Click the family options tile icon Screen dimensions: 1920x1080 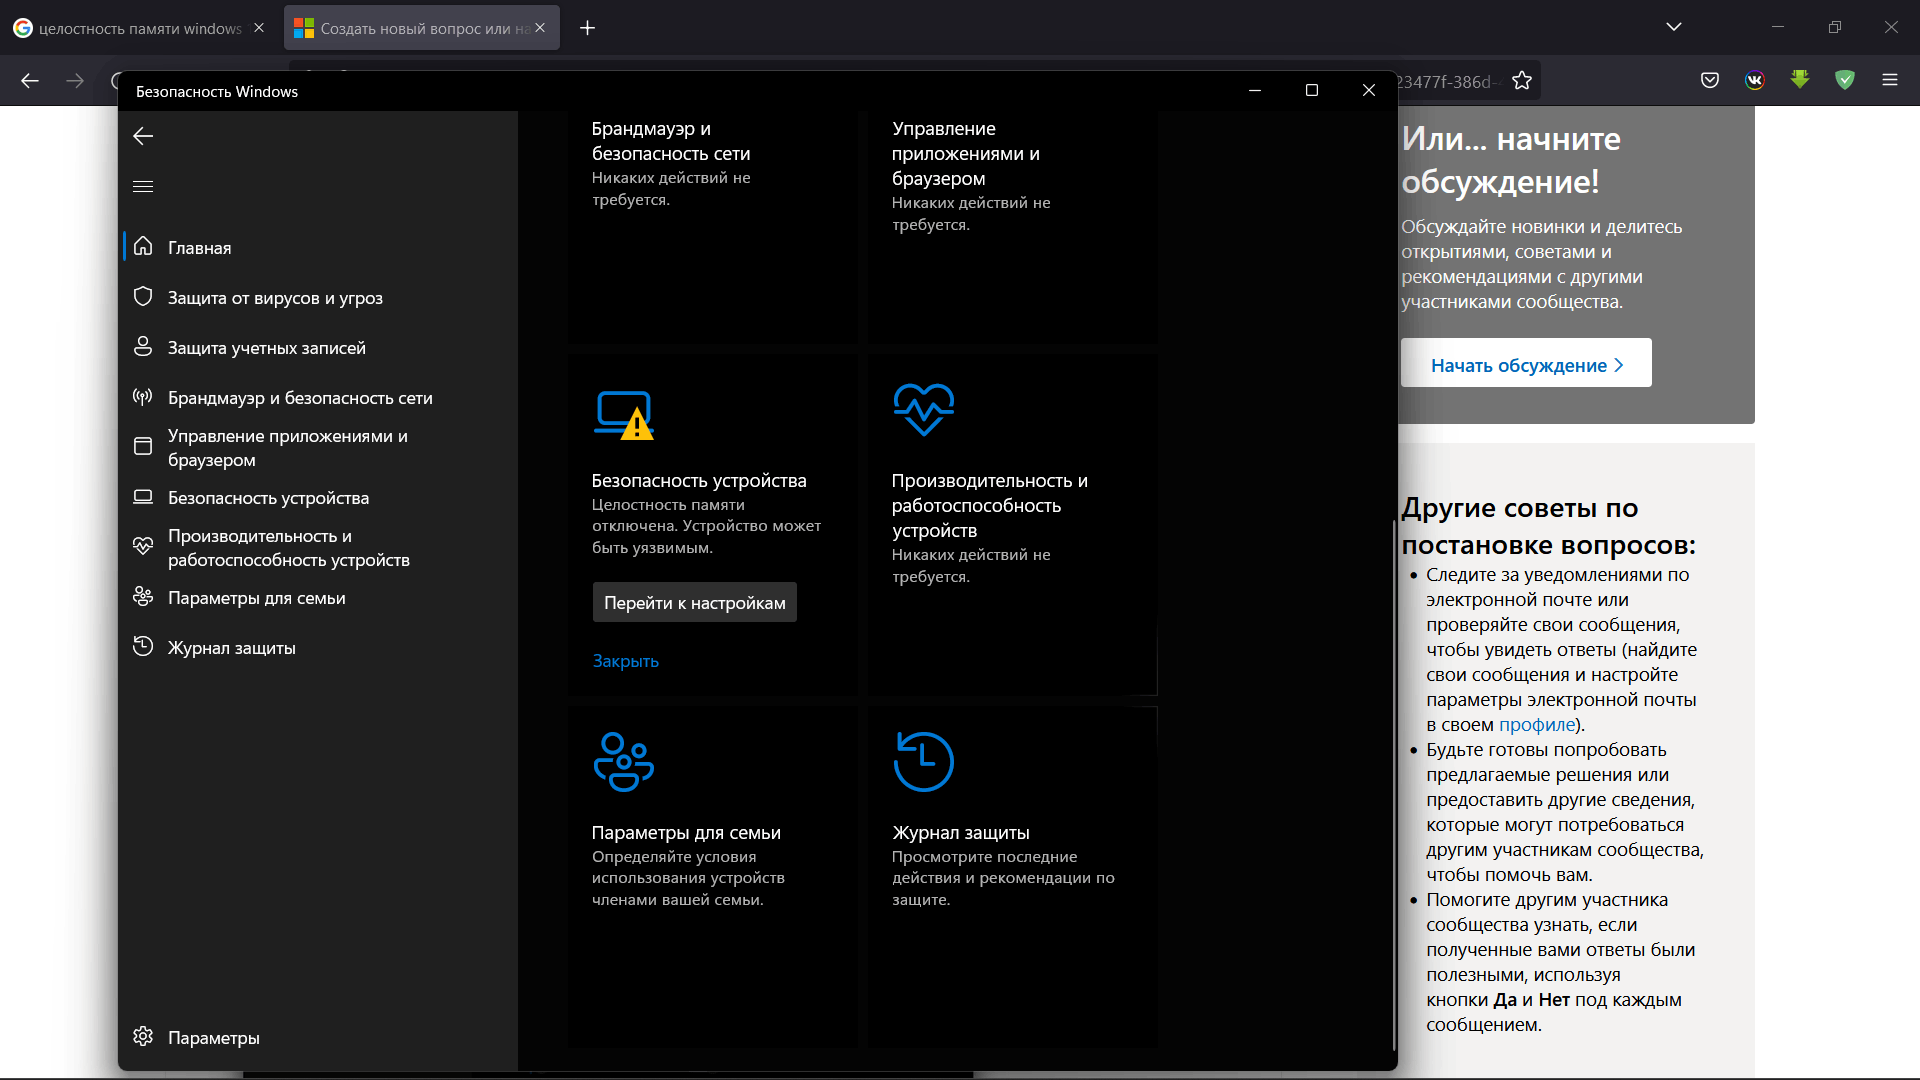click(623, 762)
